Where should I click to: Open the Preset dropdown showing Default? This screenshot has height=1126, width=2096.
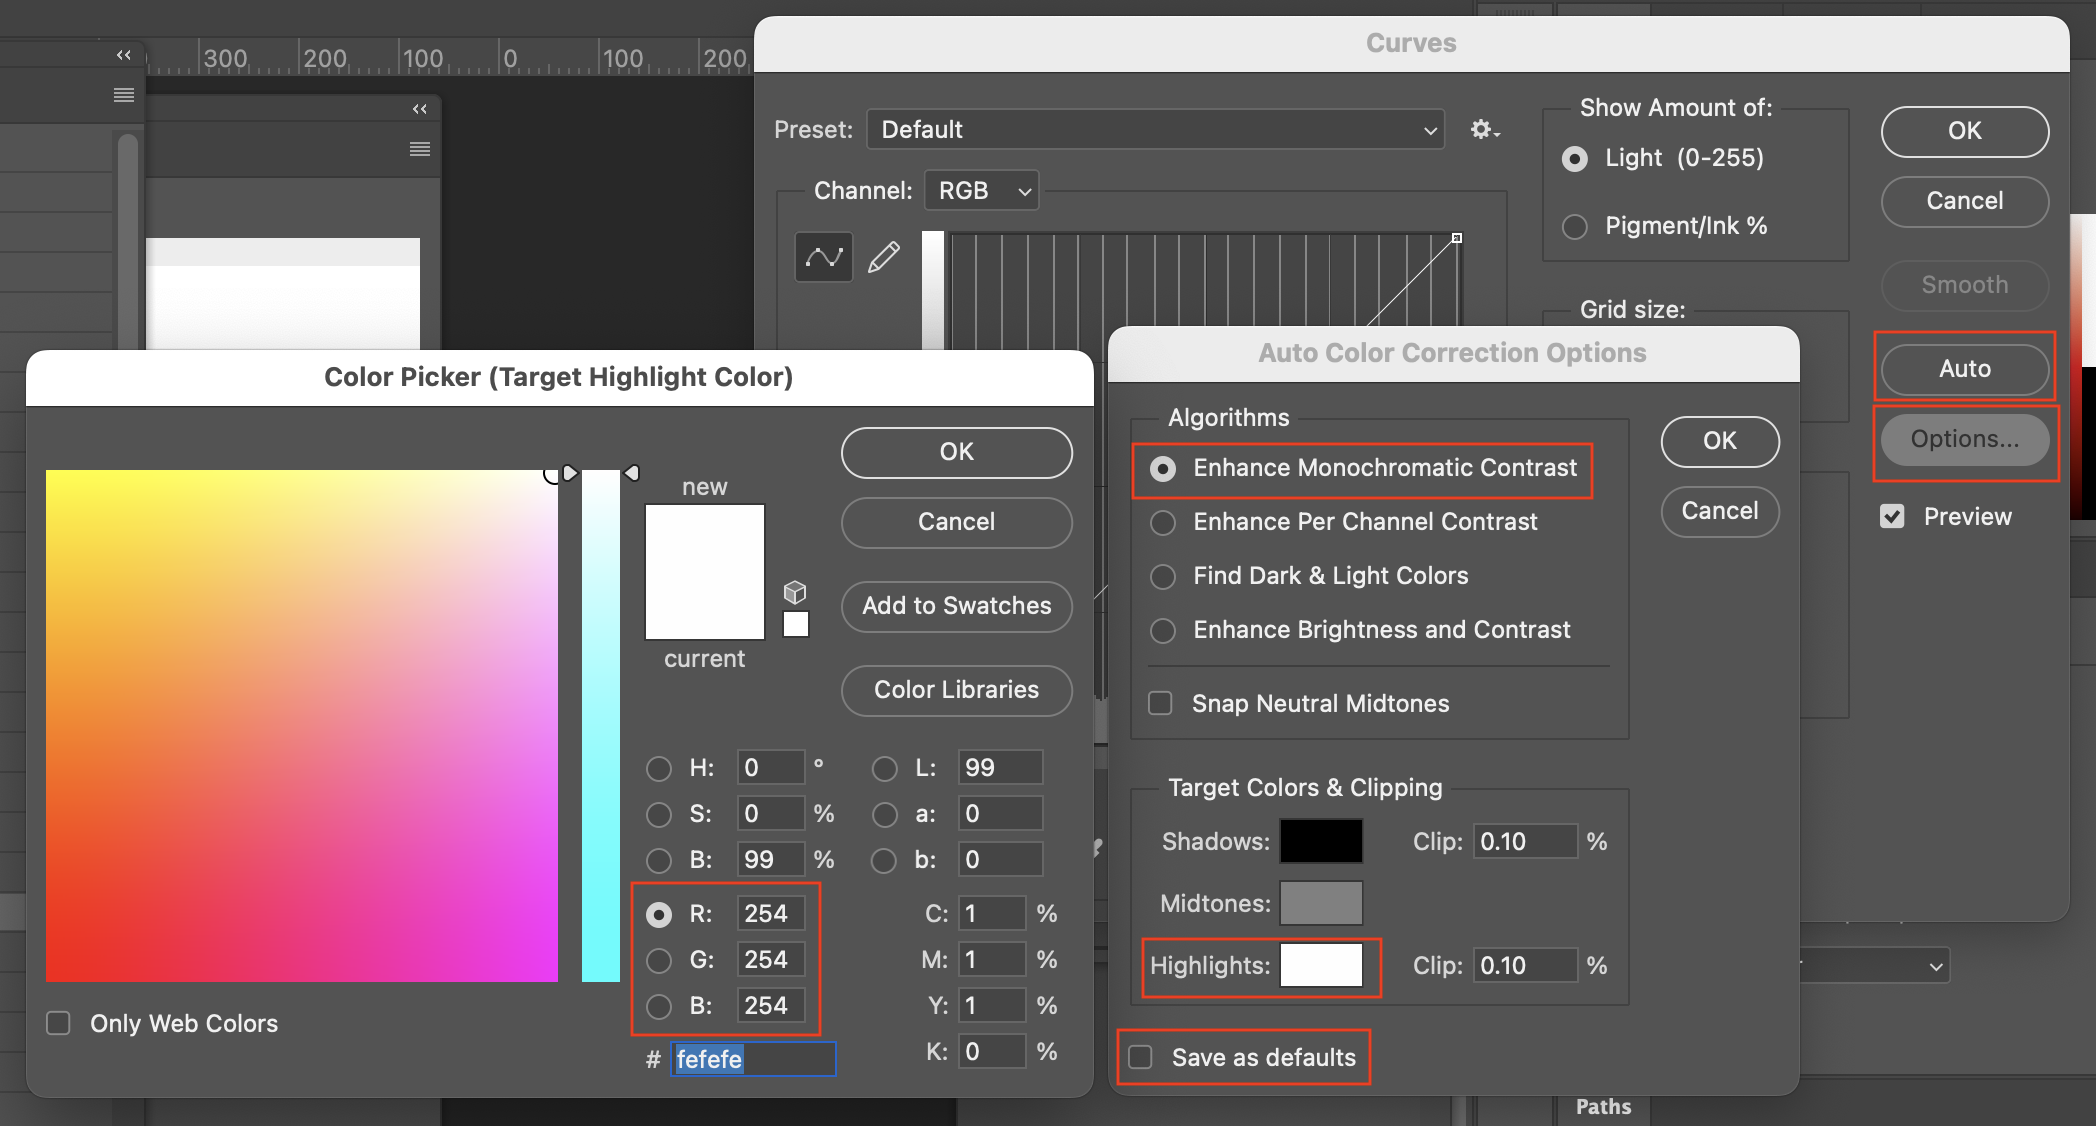[x=1155, y=129]
